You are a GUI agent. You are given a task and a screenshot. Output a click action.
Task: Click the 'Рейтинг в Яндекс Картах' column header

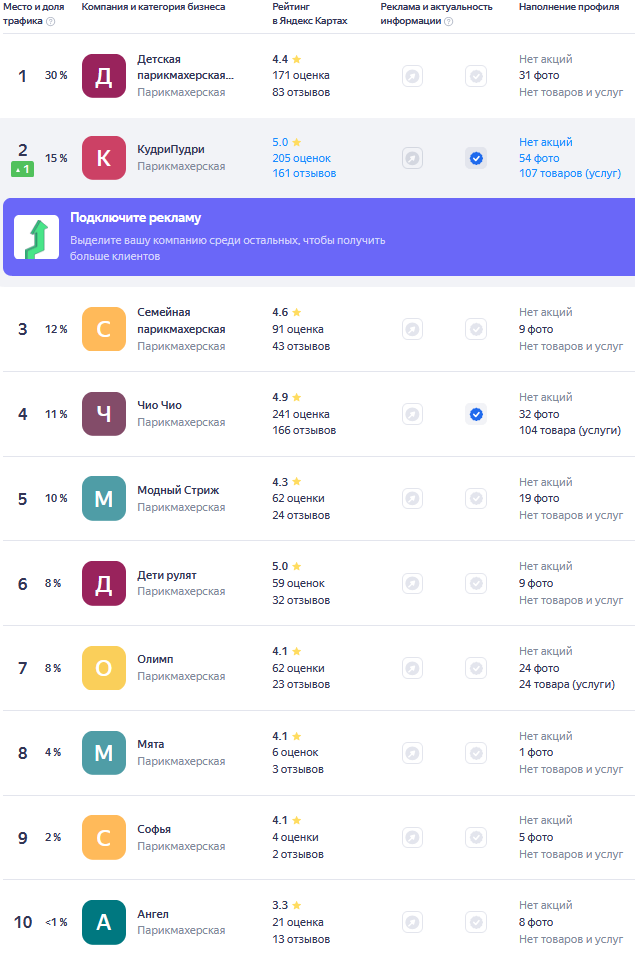click(310, 13)
